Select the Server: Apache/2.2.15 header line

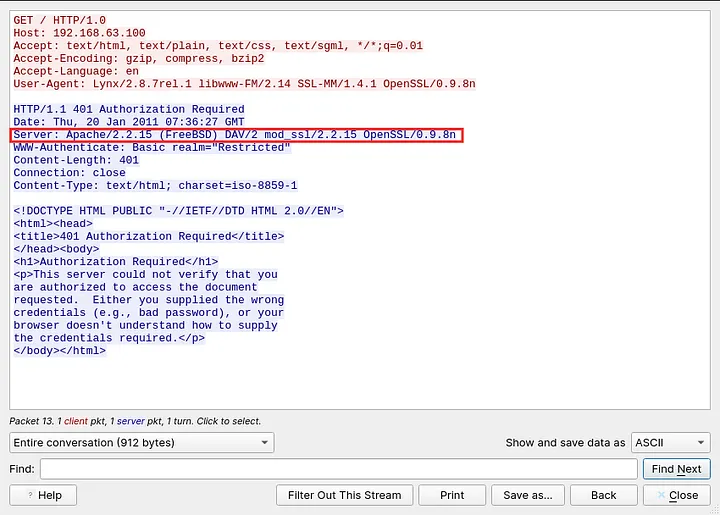[234, 135]
